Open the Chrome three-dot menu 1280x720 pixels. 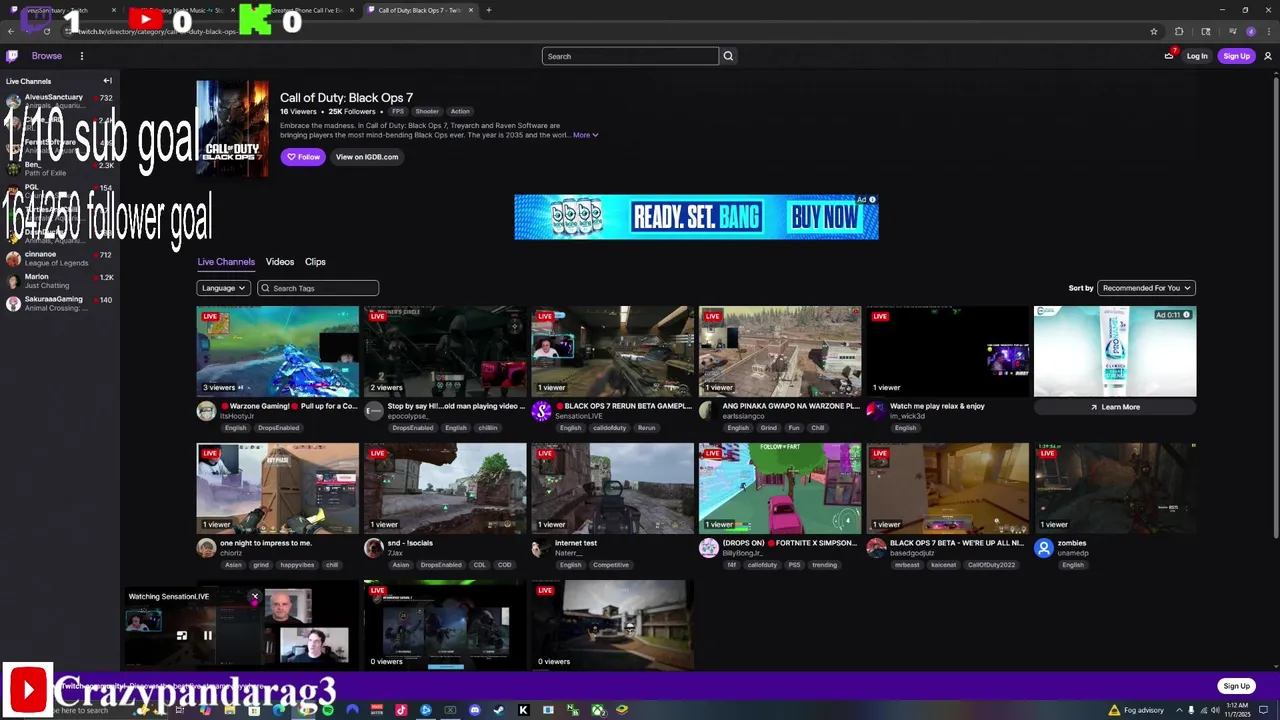point(1269,31)
